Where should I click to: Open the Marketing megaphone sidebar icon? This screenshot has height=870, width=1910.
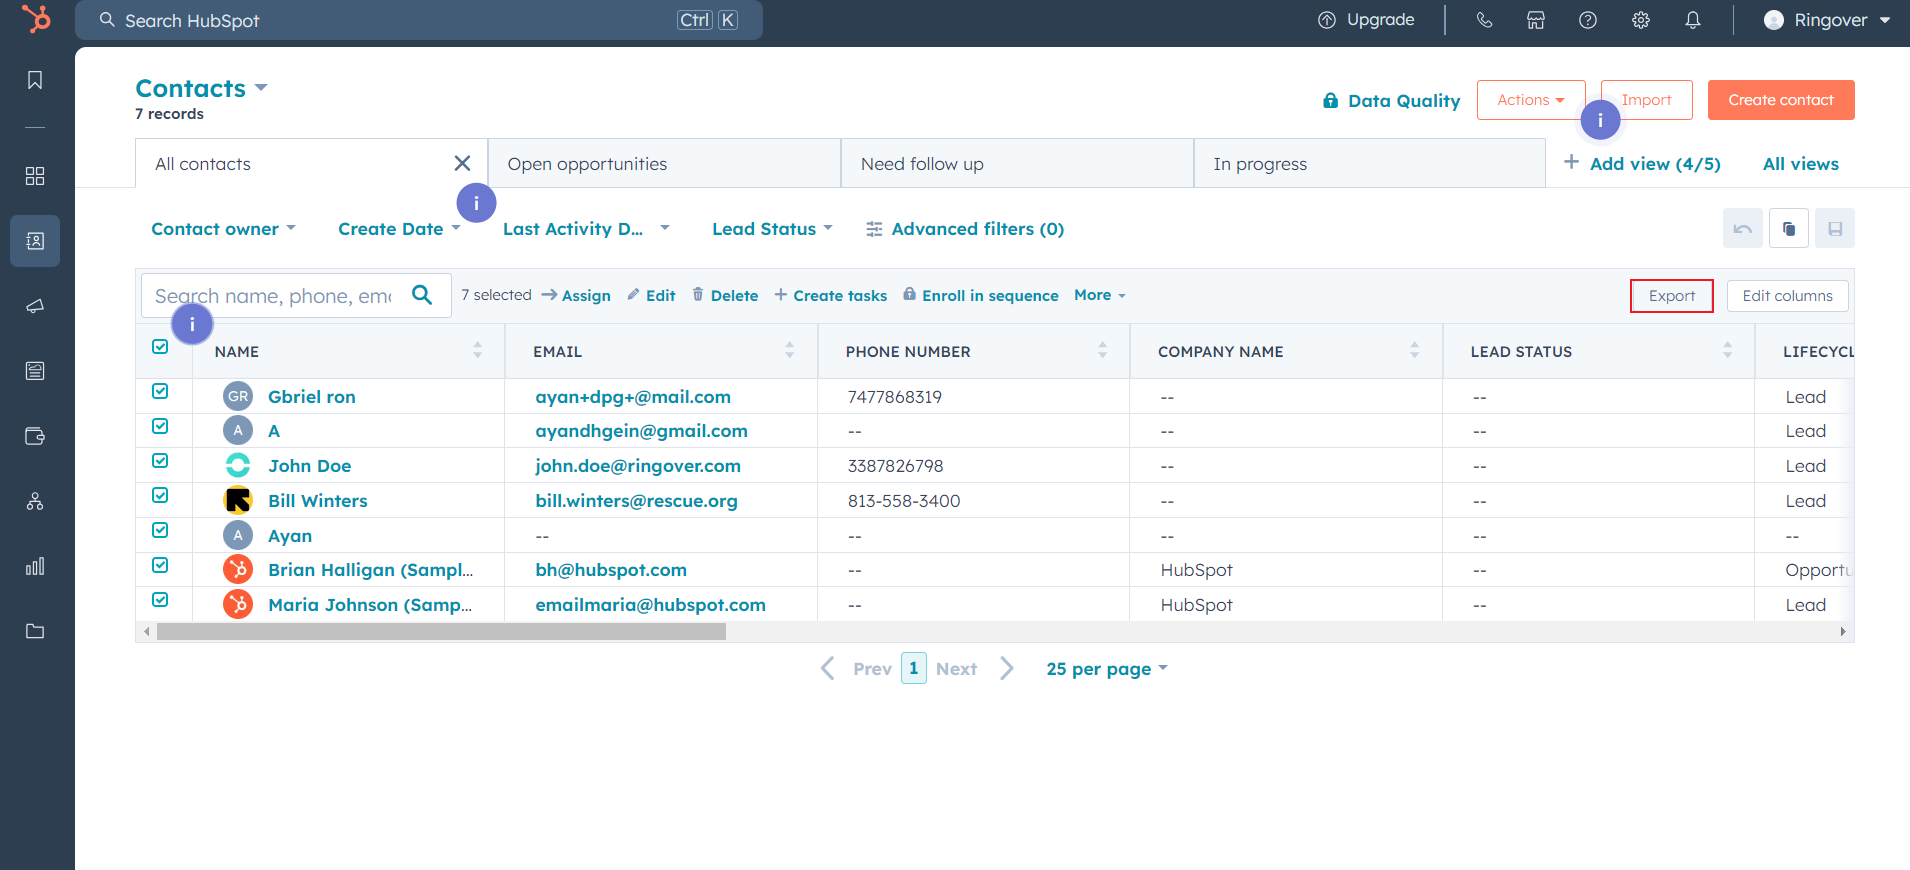(x=35, y=306)
